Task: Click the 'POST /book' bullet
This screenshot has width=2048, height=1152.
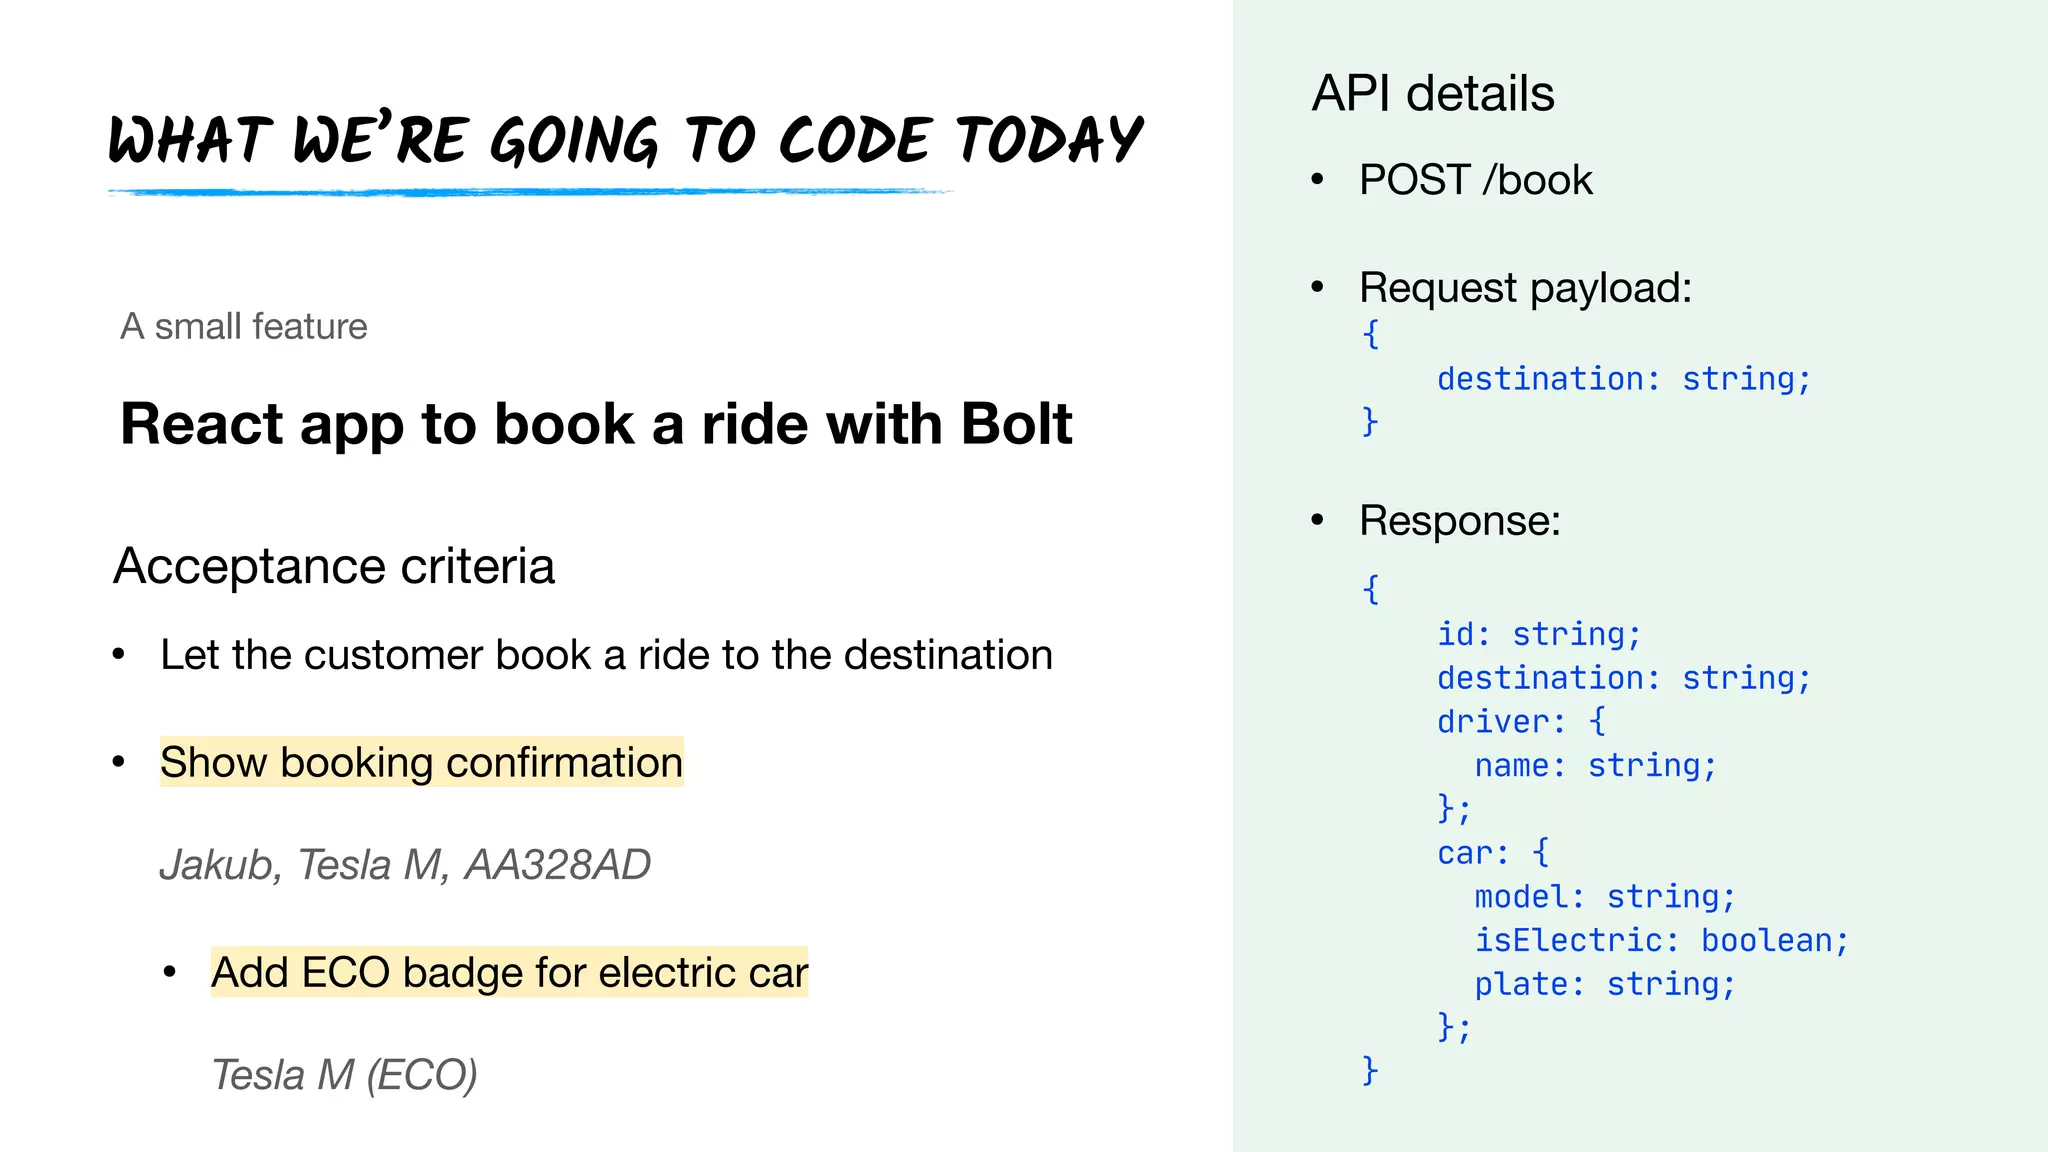Action: (x=1475, y=181)
